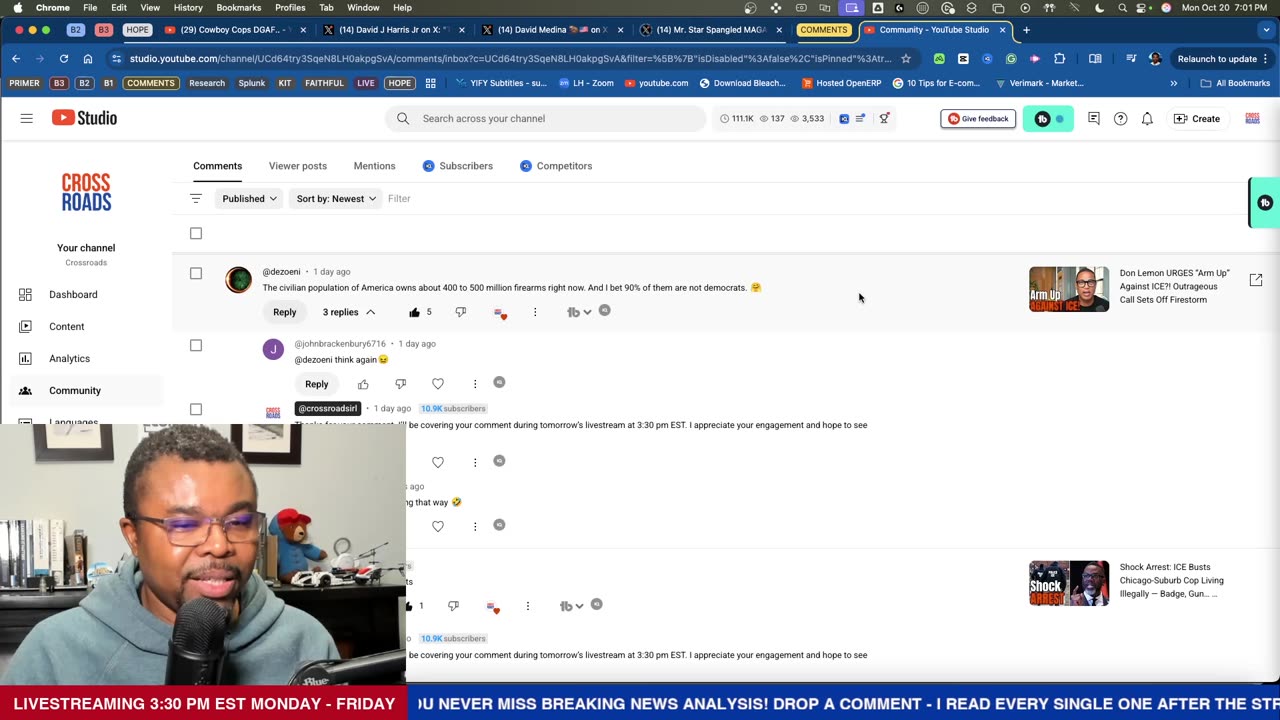Viewport: 1280px width, 720px height.
Task: Open the Don Lemon video thumbnail
Action: (x=1069, y=289)
